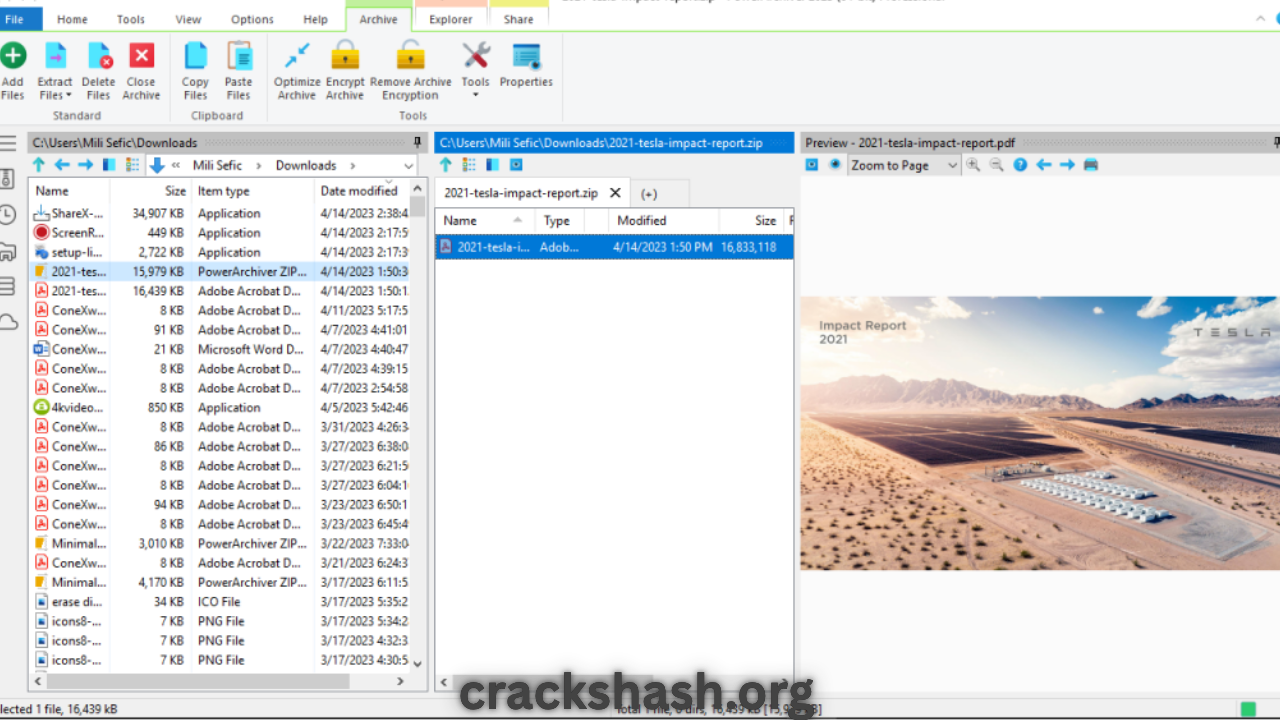
Task: Open new archive tab with (+) button
Action: click(649, 194)
